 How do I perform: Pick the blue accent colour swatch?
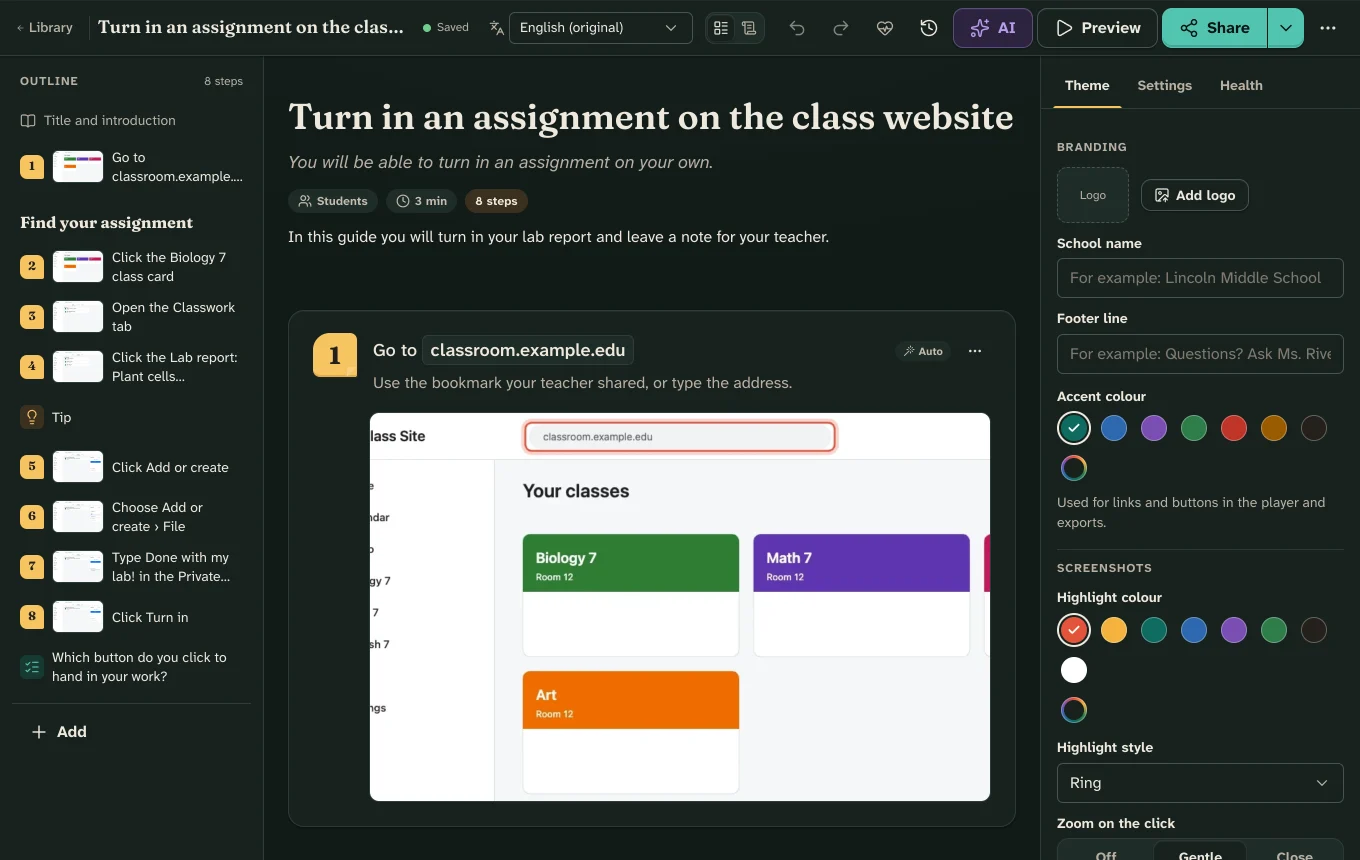1114,428
